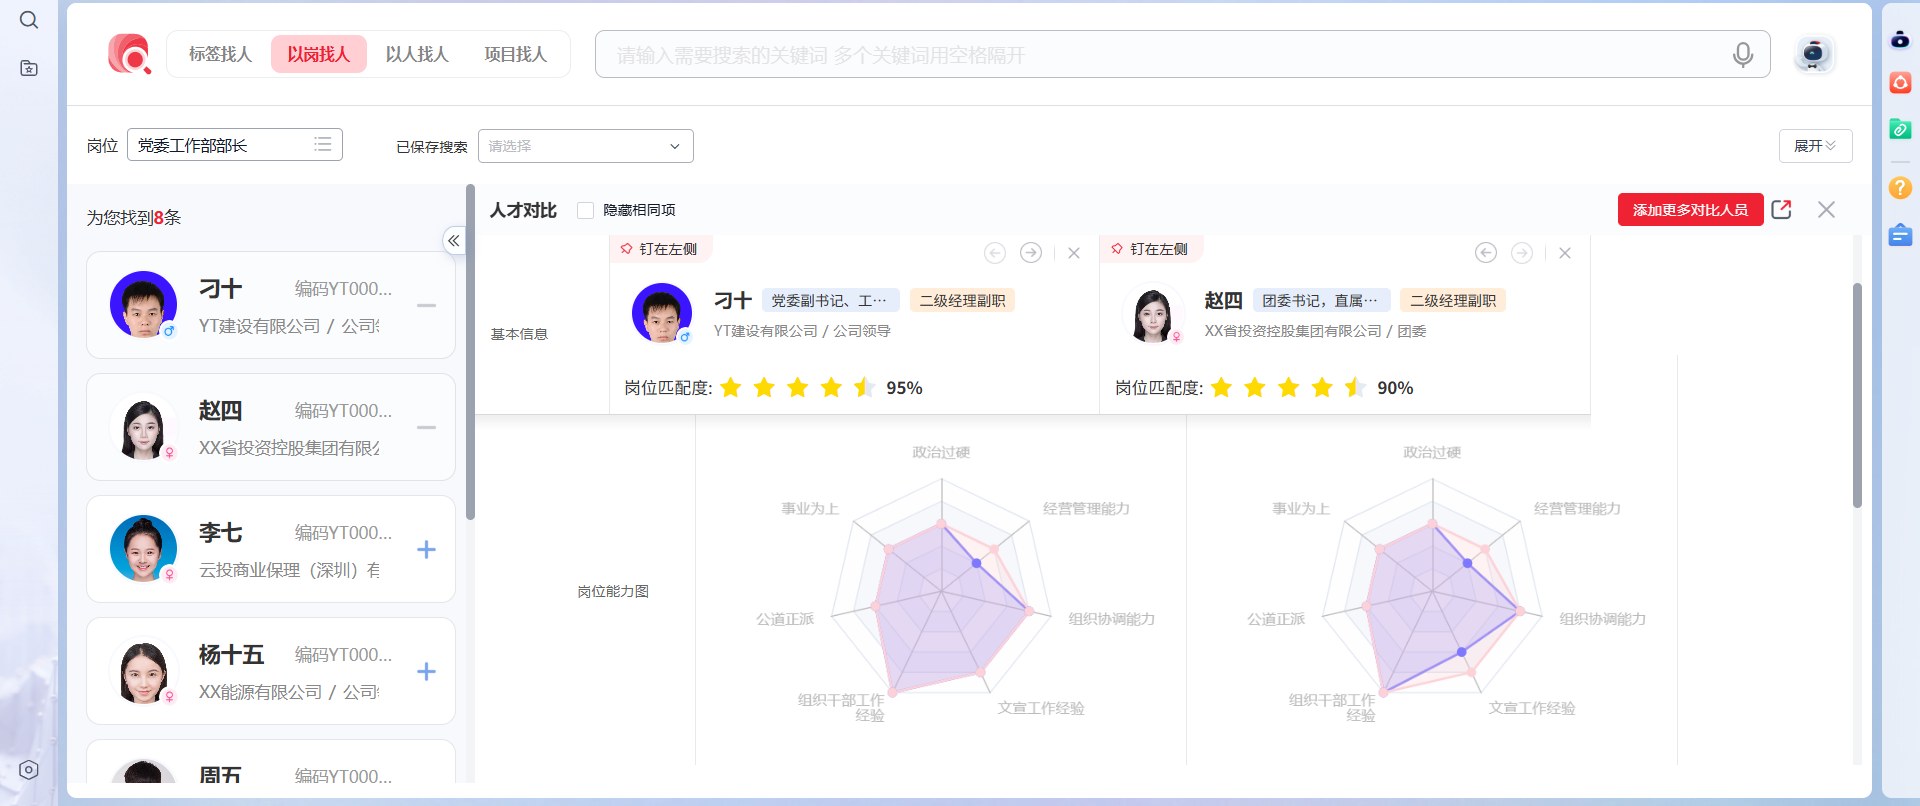Move 刁十 column left arrow
Viewport: 1920px width, 806px height.
995,253
